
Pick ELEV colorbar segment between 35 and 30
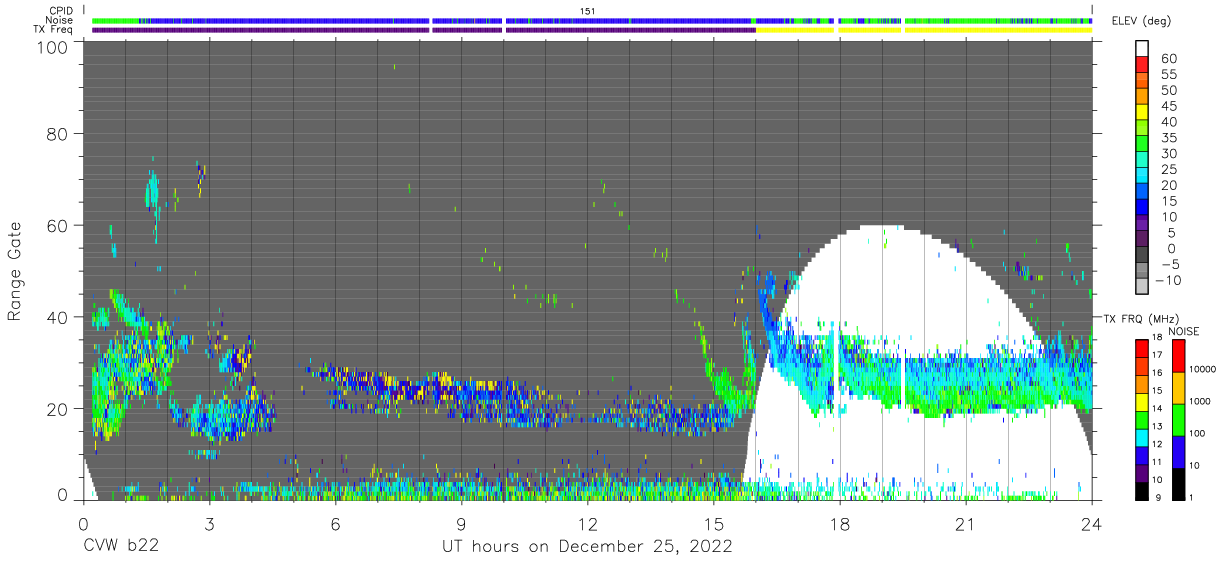point(1141,143)
